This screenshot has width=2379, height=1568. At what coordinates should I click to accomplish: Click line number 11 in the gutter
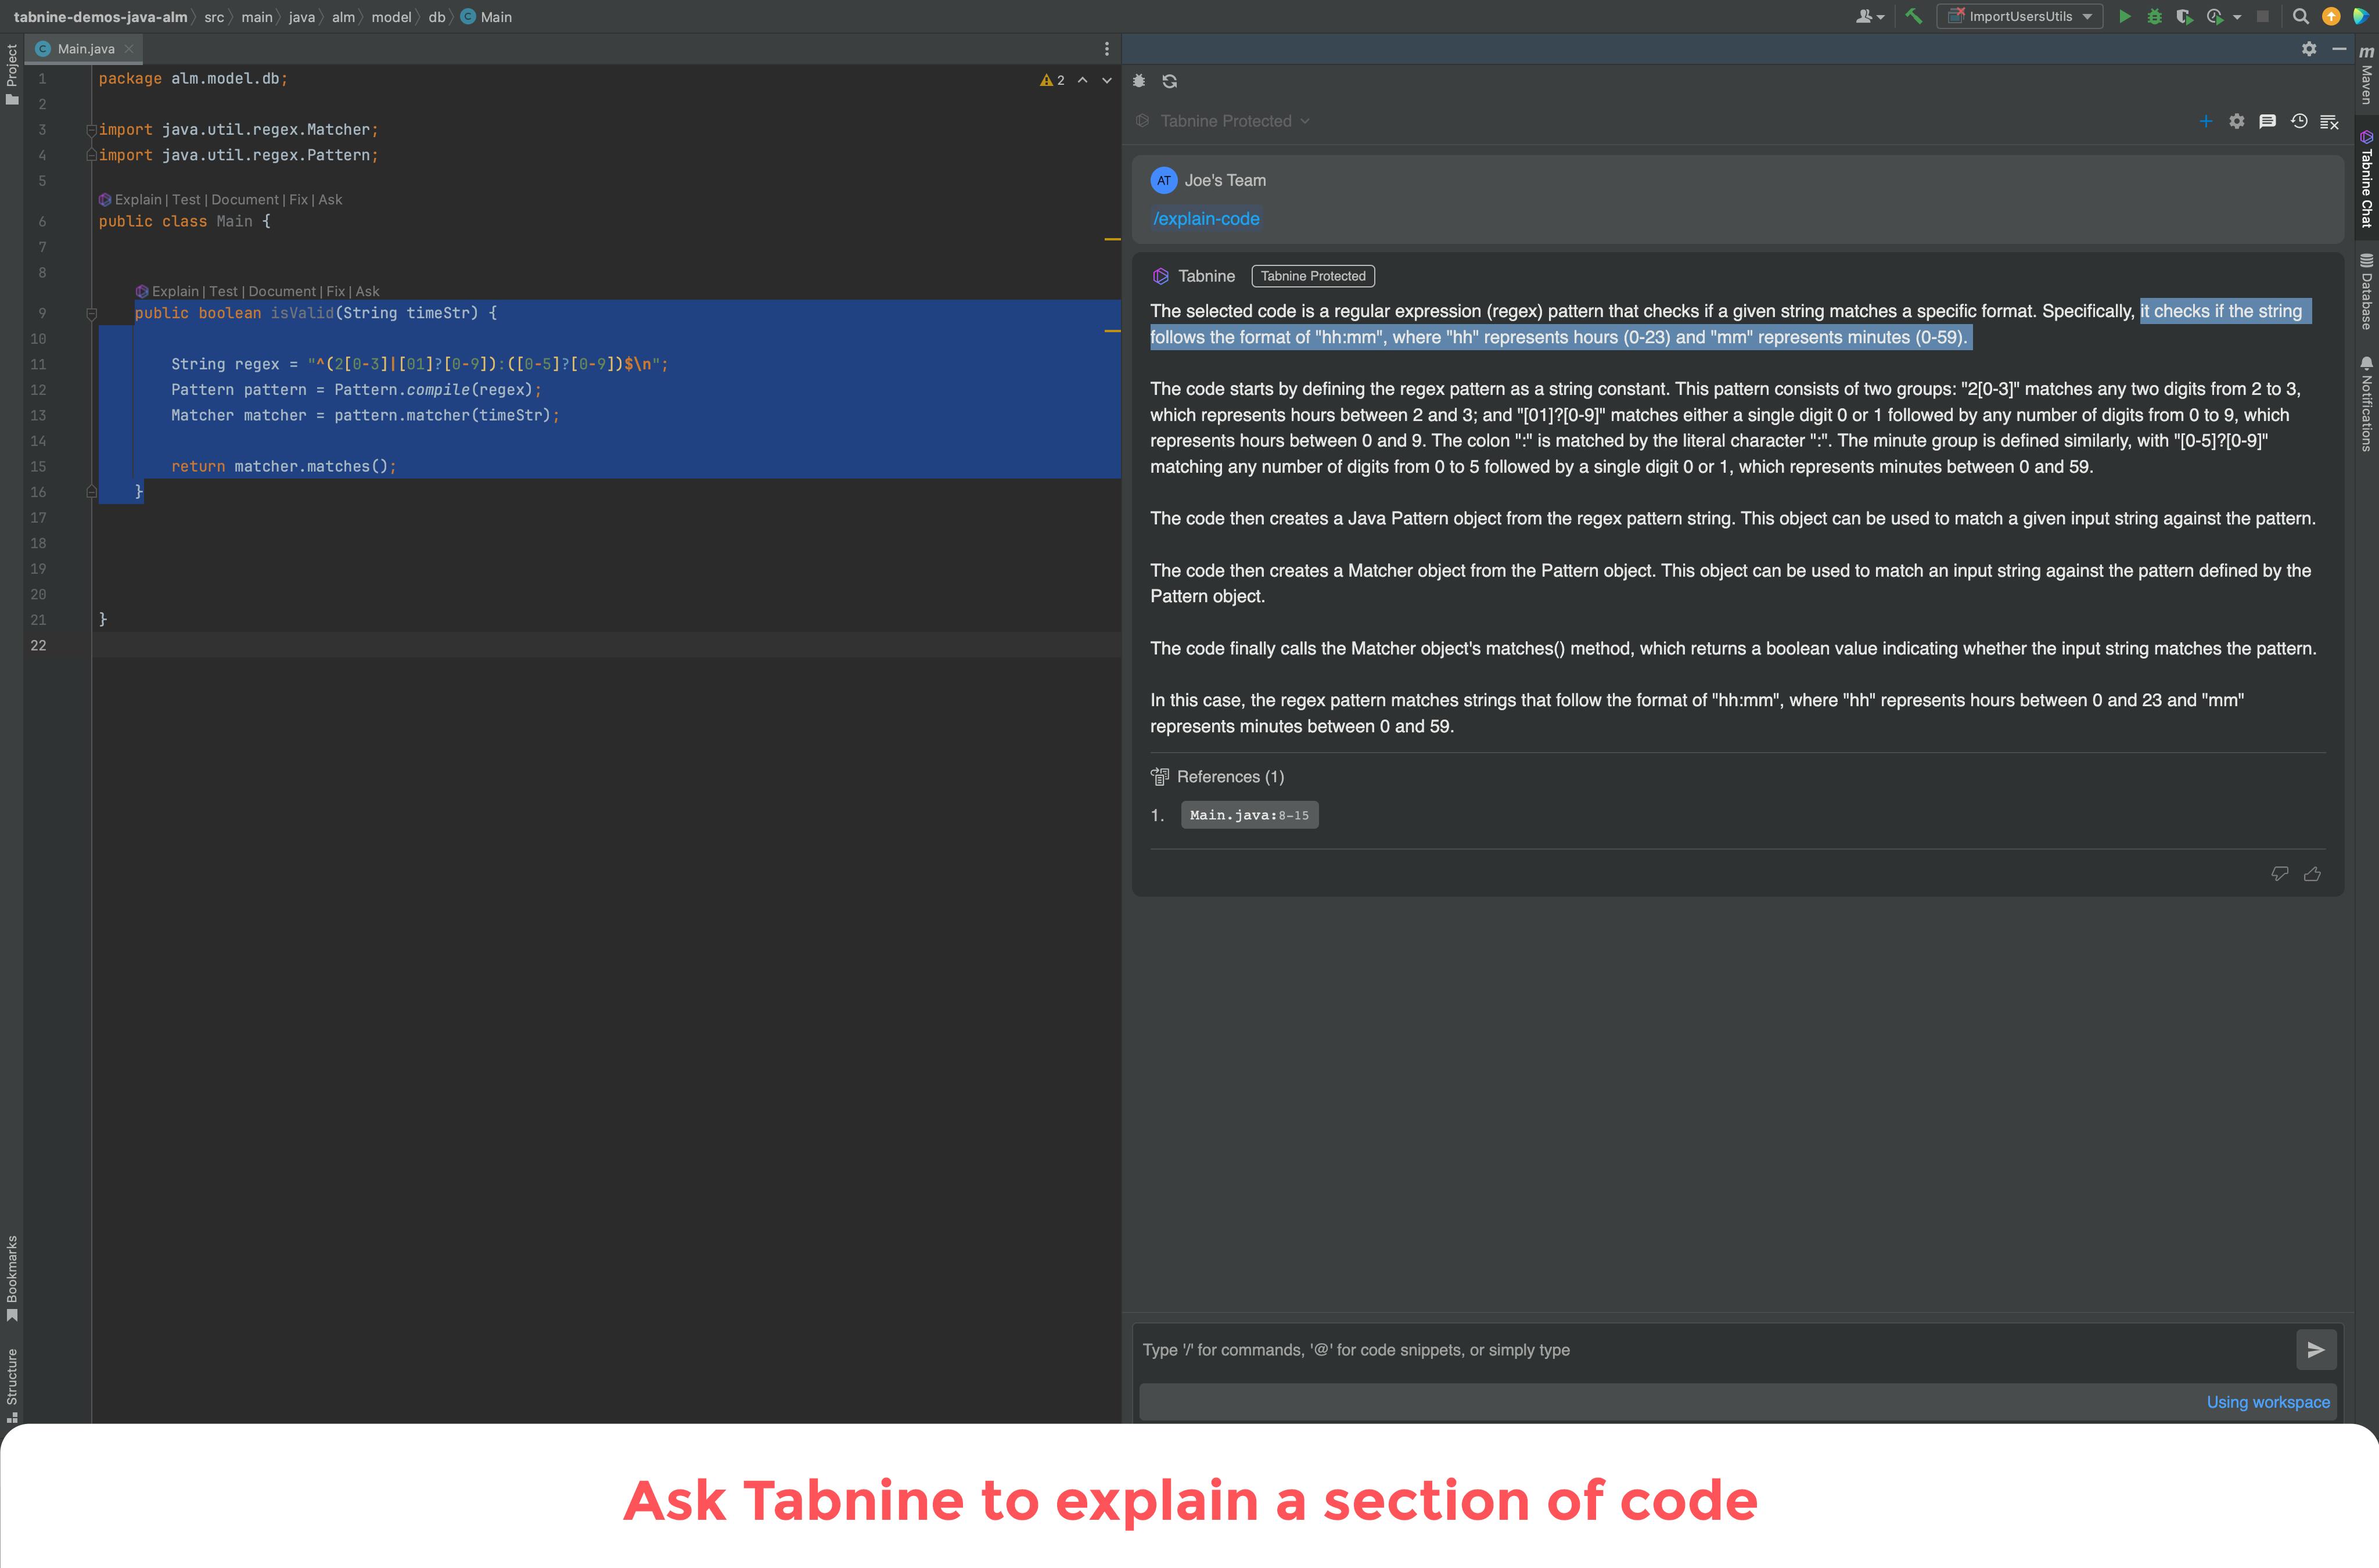(38, 364)
